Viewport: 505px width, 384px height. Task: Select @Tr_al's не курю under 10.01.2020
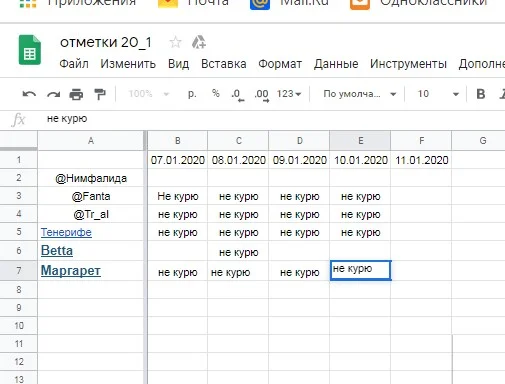click(x=361, y=214)
